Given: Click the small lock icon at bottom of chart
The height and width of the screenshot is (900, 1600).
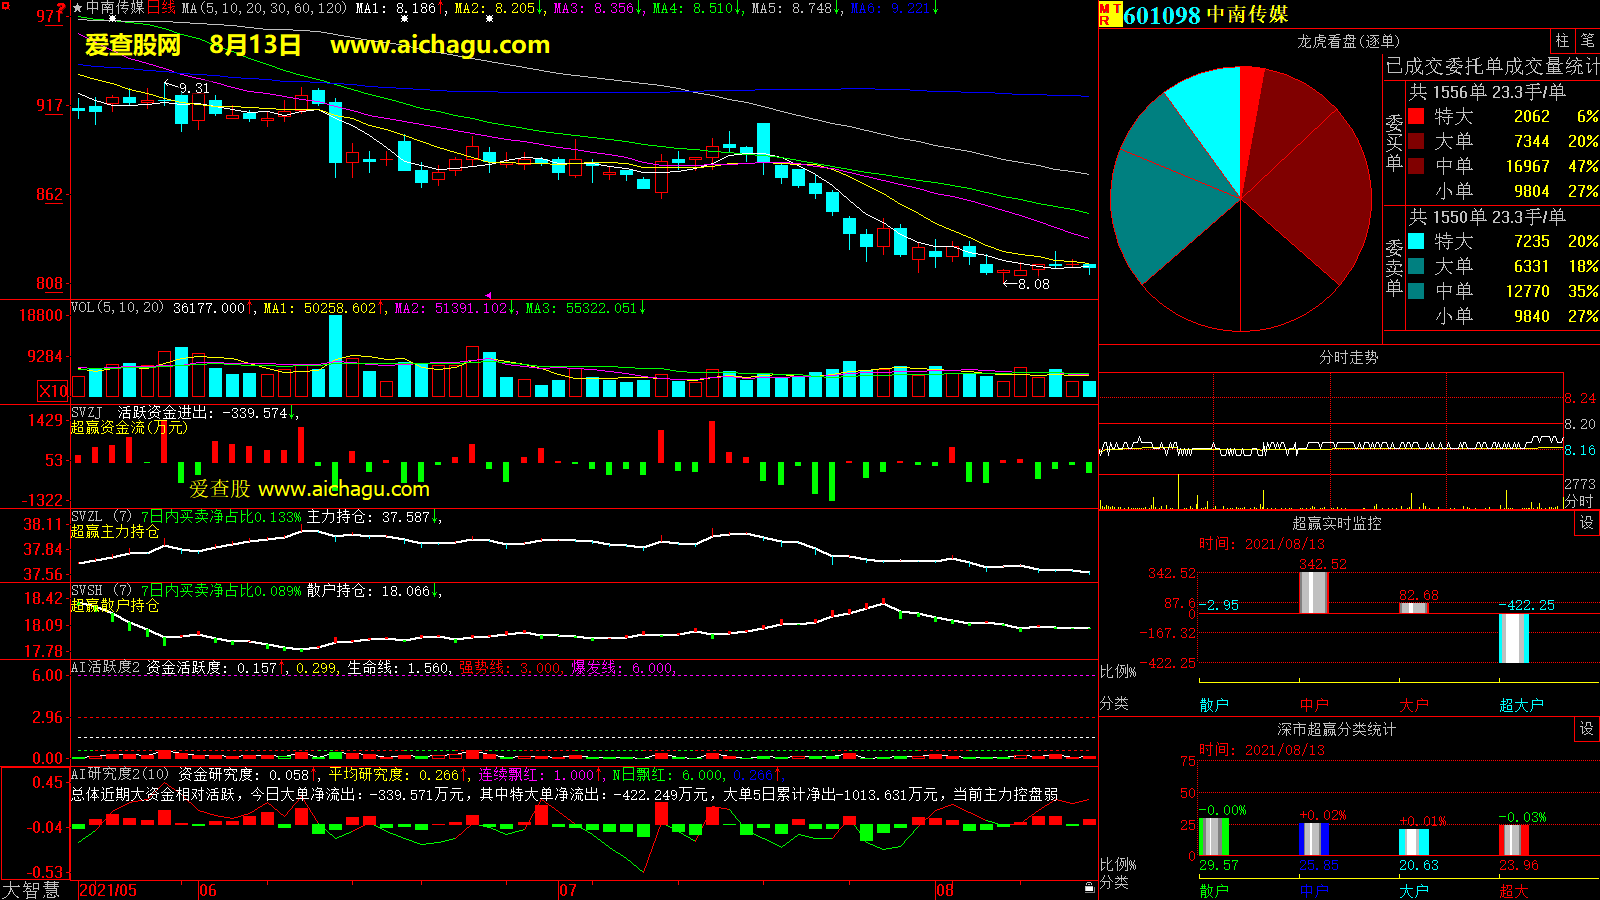Looking at the screenshot, I should 1089,887.
